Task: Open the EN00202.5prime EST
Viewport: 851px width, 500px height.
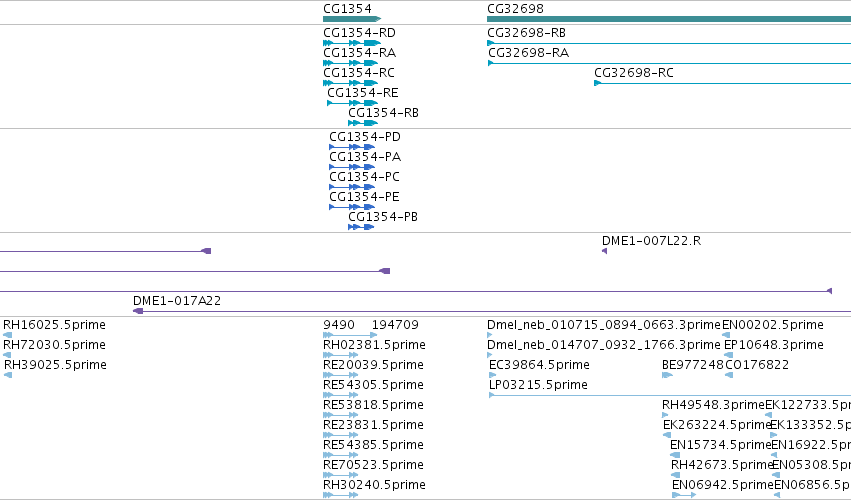Action: pyautogui.click(x=726, y=335)
